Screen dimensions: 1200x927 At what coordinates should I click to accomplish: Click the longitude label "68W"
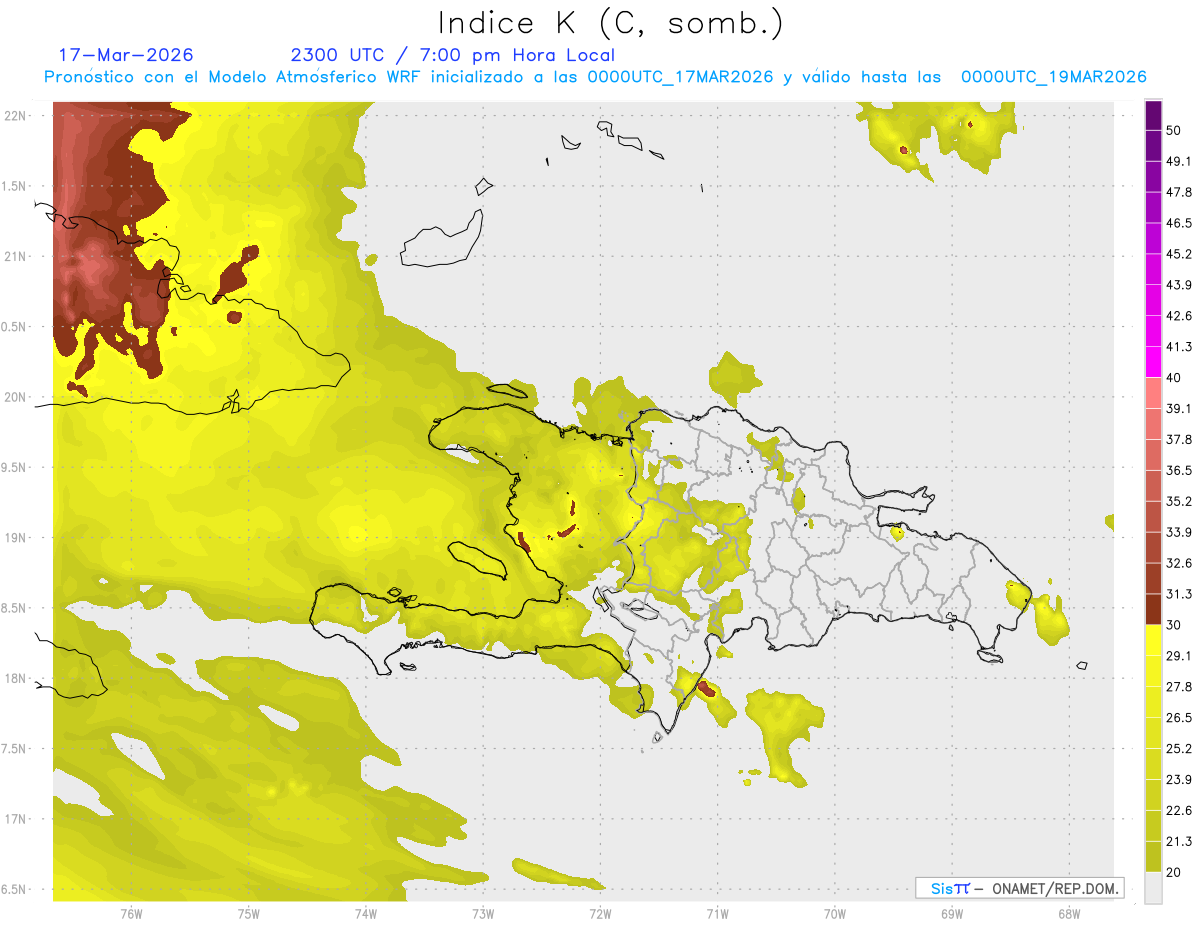point(1069,913)
